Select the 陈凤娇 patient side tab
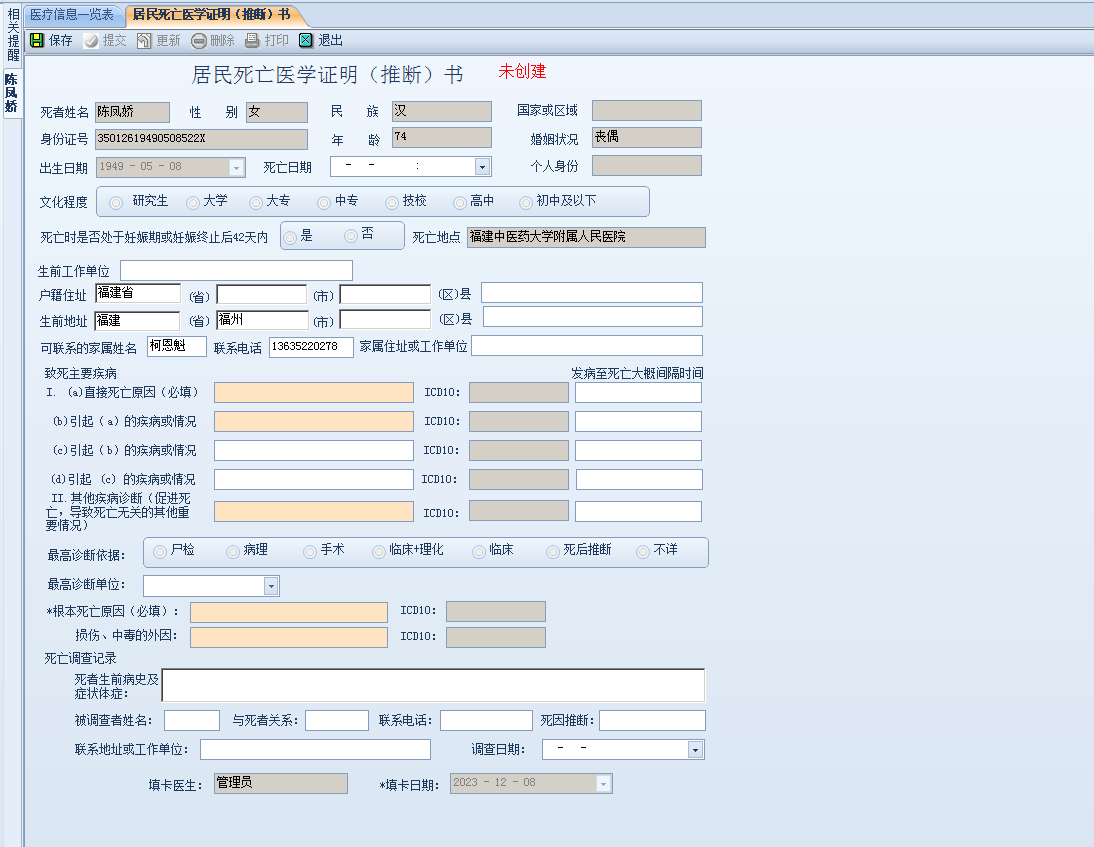 point(11,93)
